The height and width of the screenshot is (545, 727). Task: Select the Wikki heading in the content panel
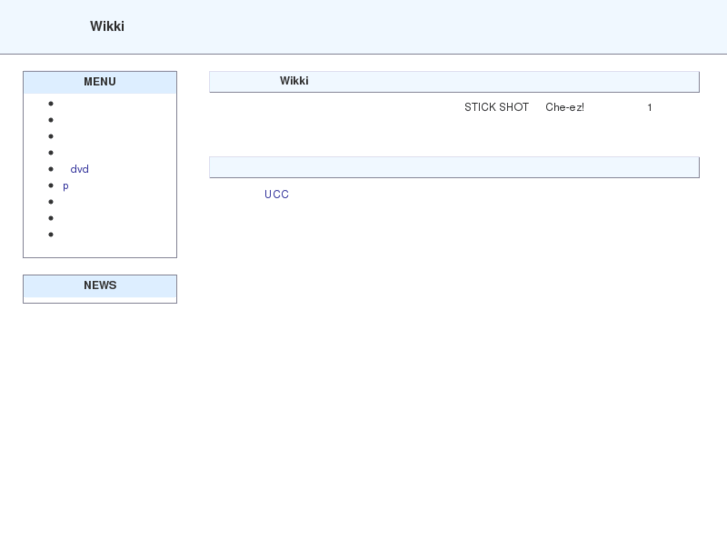click(294, 81)
